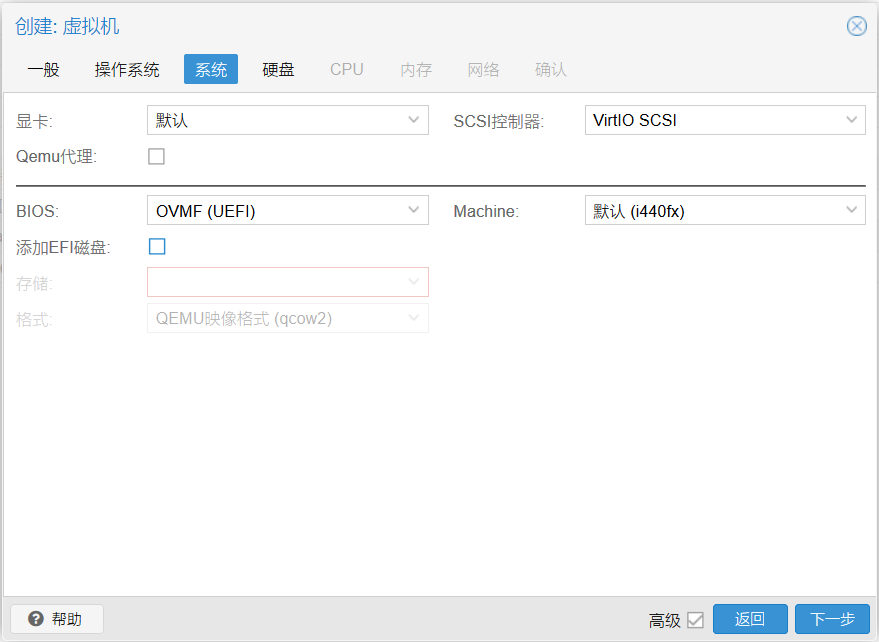This screenshot has width=879, height=642.
Task: Enable the Qemu代理 checkbox
Action: coord(156,156)
